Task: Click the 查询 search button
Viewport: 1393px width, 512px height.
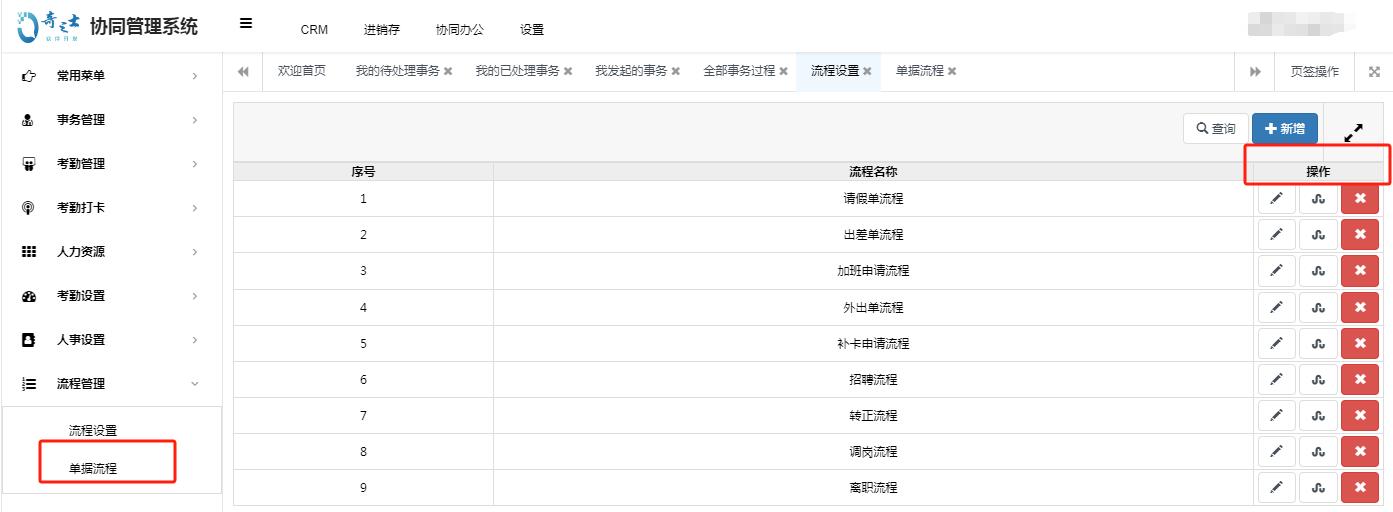Action: (1215, 129)
